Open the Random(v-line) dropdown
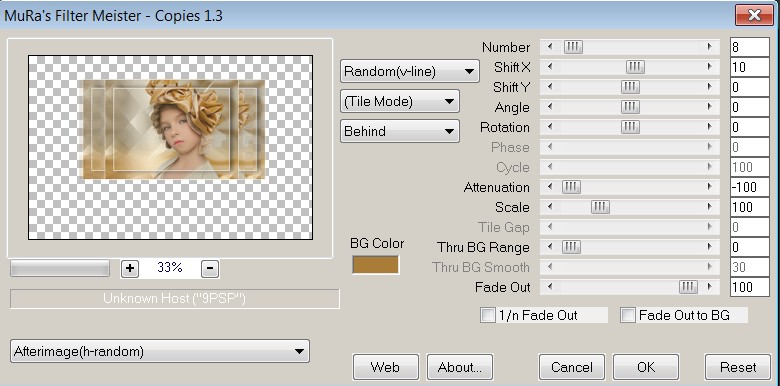780x386 pixels. click(x=410, y=71)
